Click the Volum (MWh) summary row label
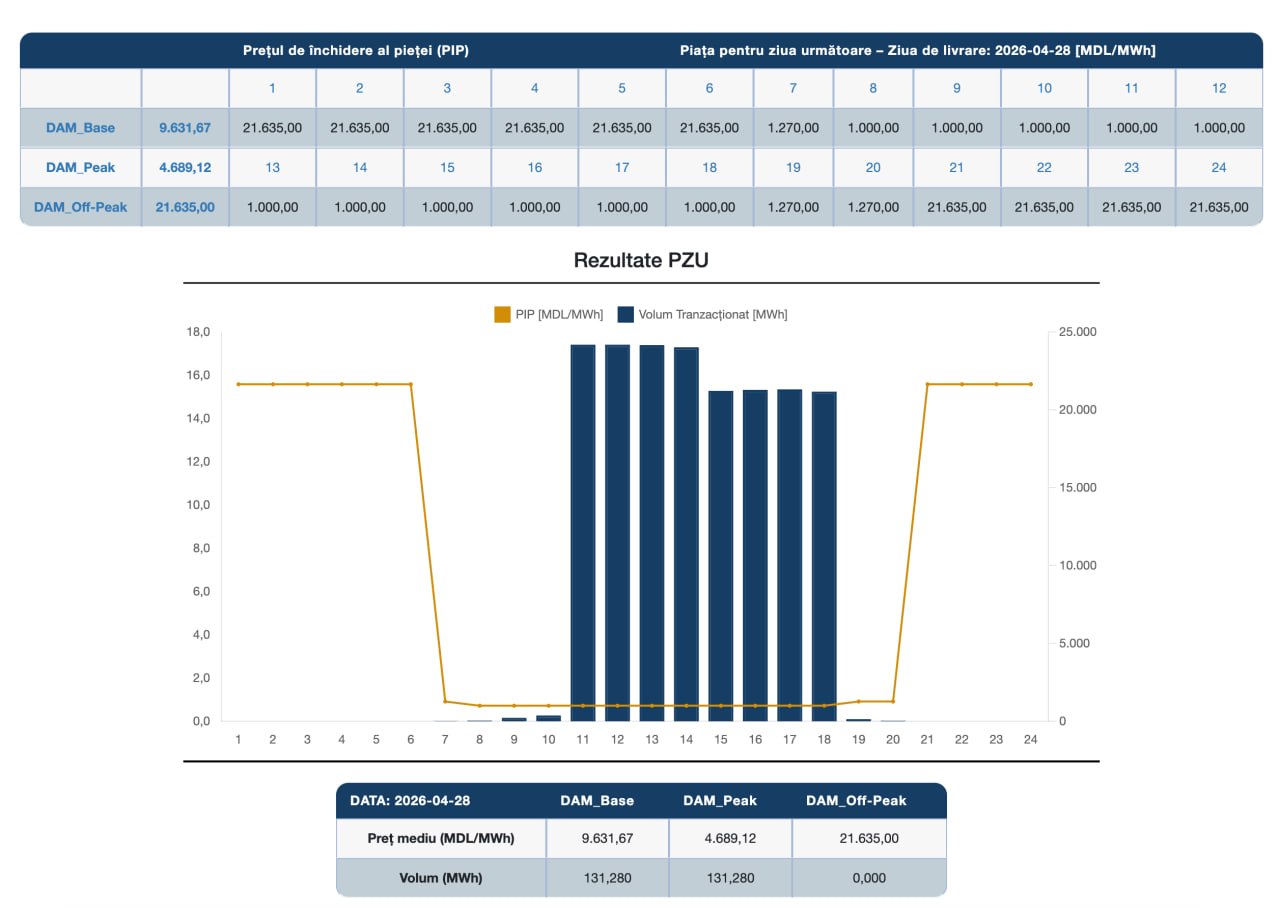This screenshot has width=1280, height=908. (x=441, y=878)
